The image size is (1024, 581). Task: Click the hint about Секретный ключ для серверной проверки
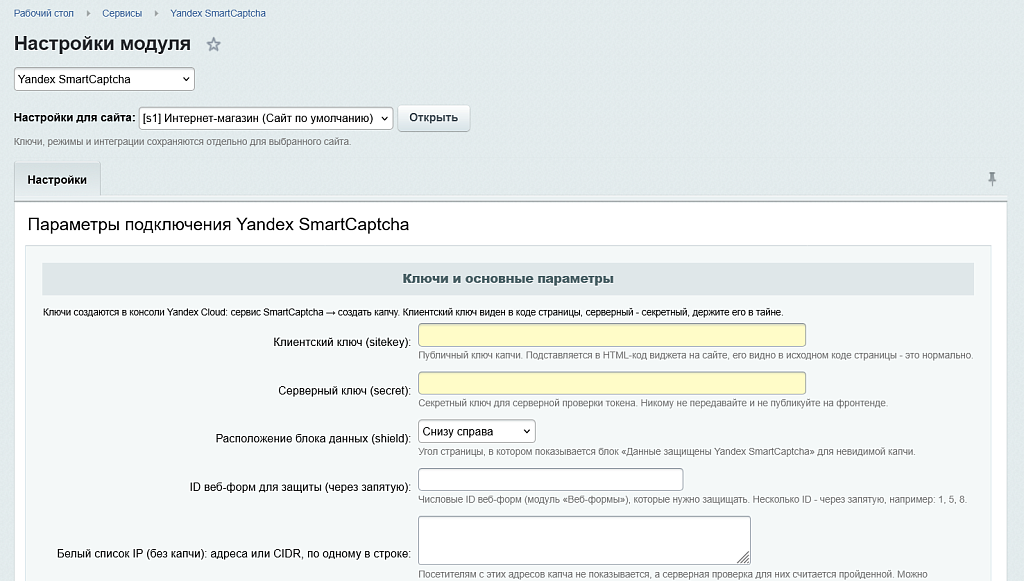click(x=653, y=403)
